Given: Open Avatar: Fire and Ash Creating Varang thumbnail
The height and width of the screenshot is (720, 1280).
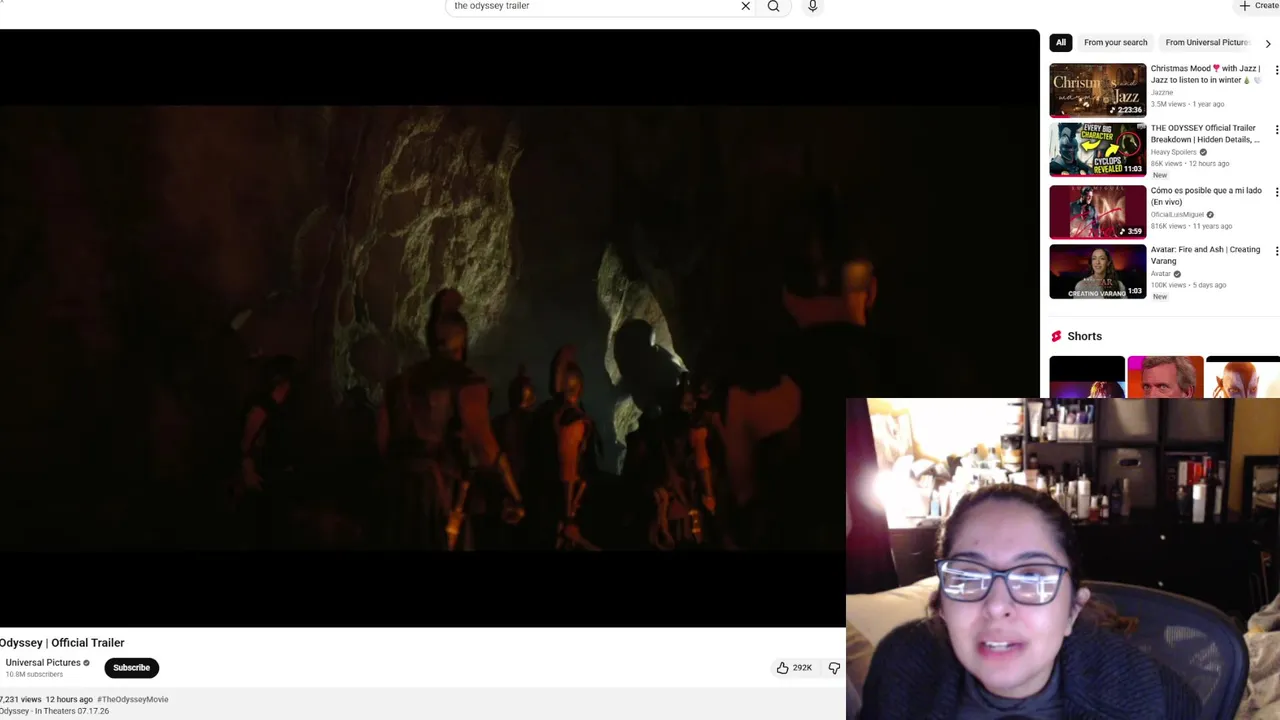Looking at the screenshot, I should 1097,271.
